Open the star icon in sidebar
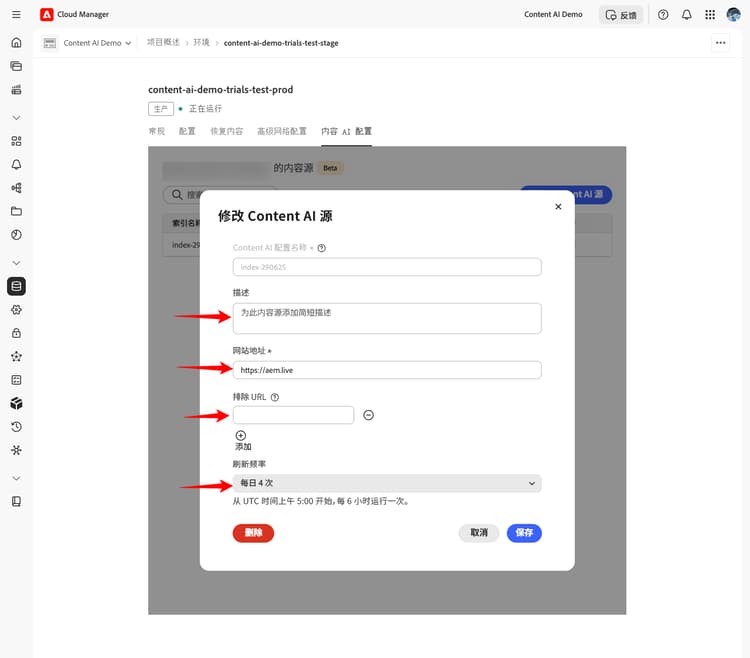The height and width of the screenshot is (658, 750). click(16, 357)
